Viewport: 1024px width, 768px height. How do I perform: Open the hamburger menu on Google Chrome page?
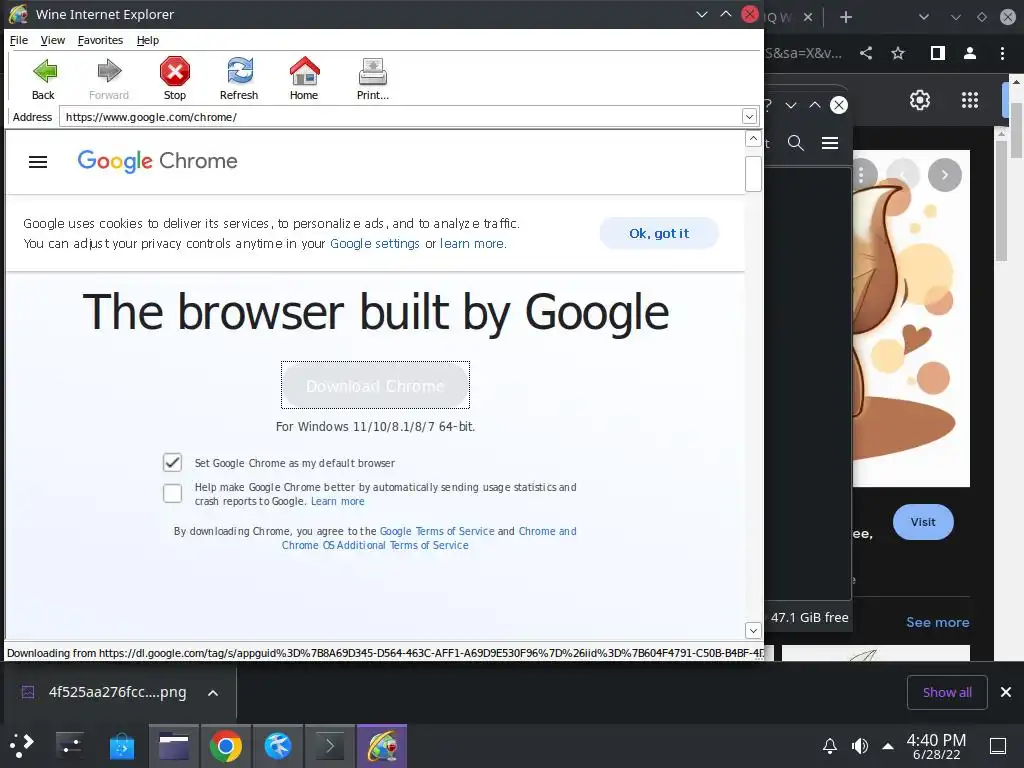[38, 161]
